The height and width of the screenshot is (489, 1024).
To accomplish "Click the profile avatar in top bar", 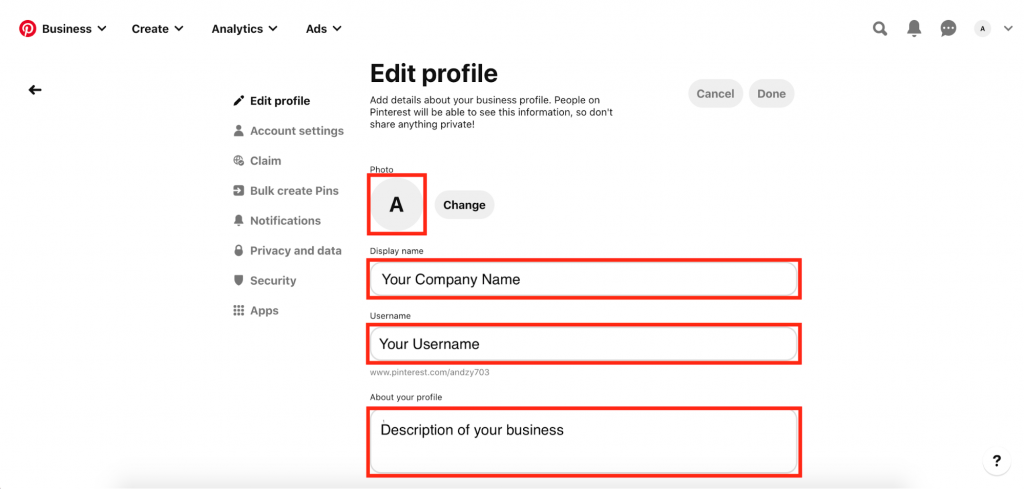I will click(x=982, y=29).
